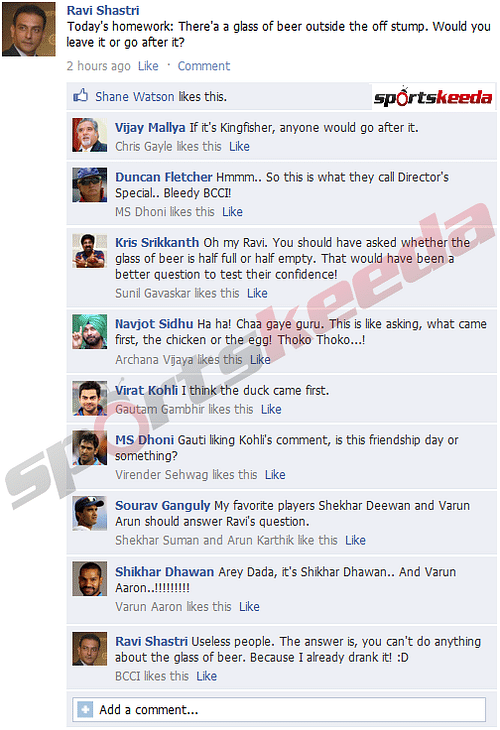This screenshot has width=500, height=730.
Task: Click the thumbs-up icon beside Shane Watson
Action: click(81, 96)
